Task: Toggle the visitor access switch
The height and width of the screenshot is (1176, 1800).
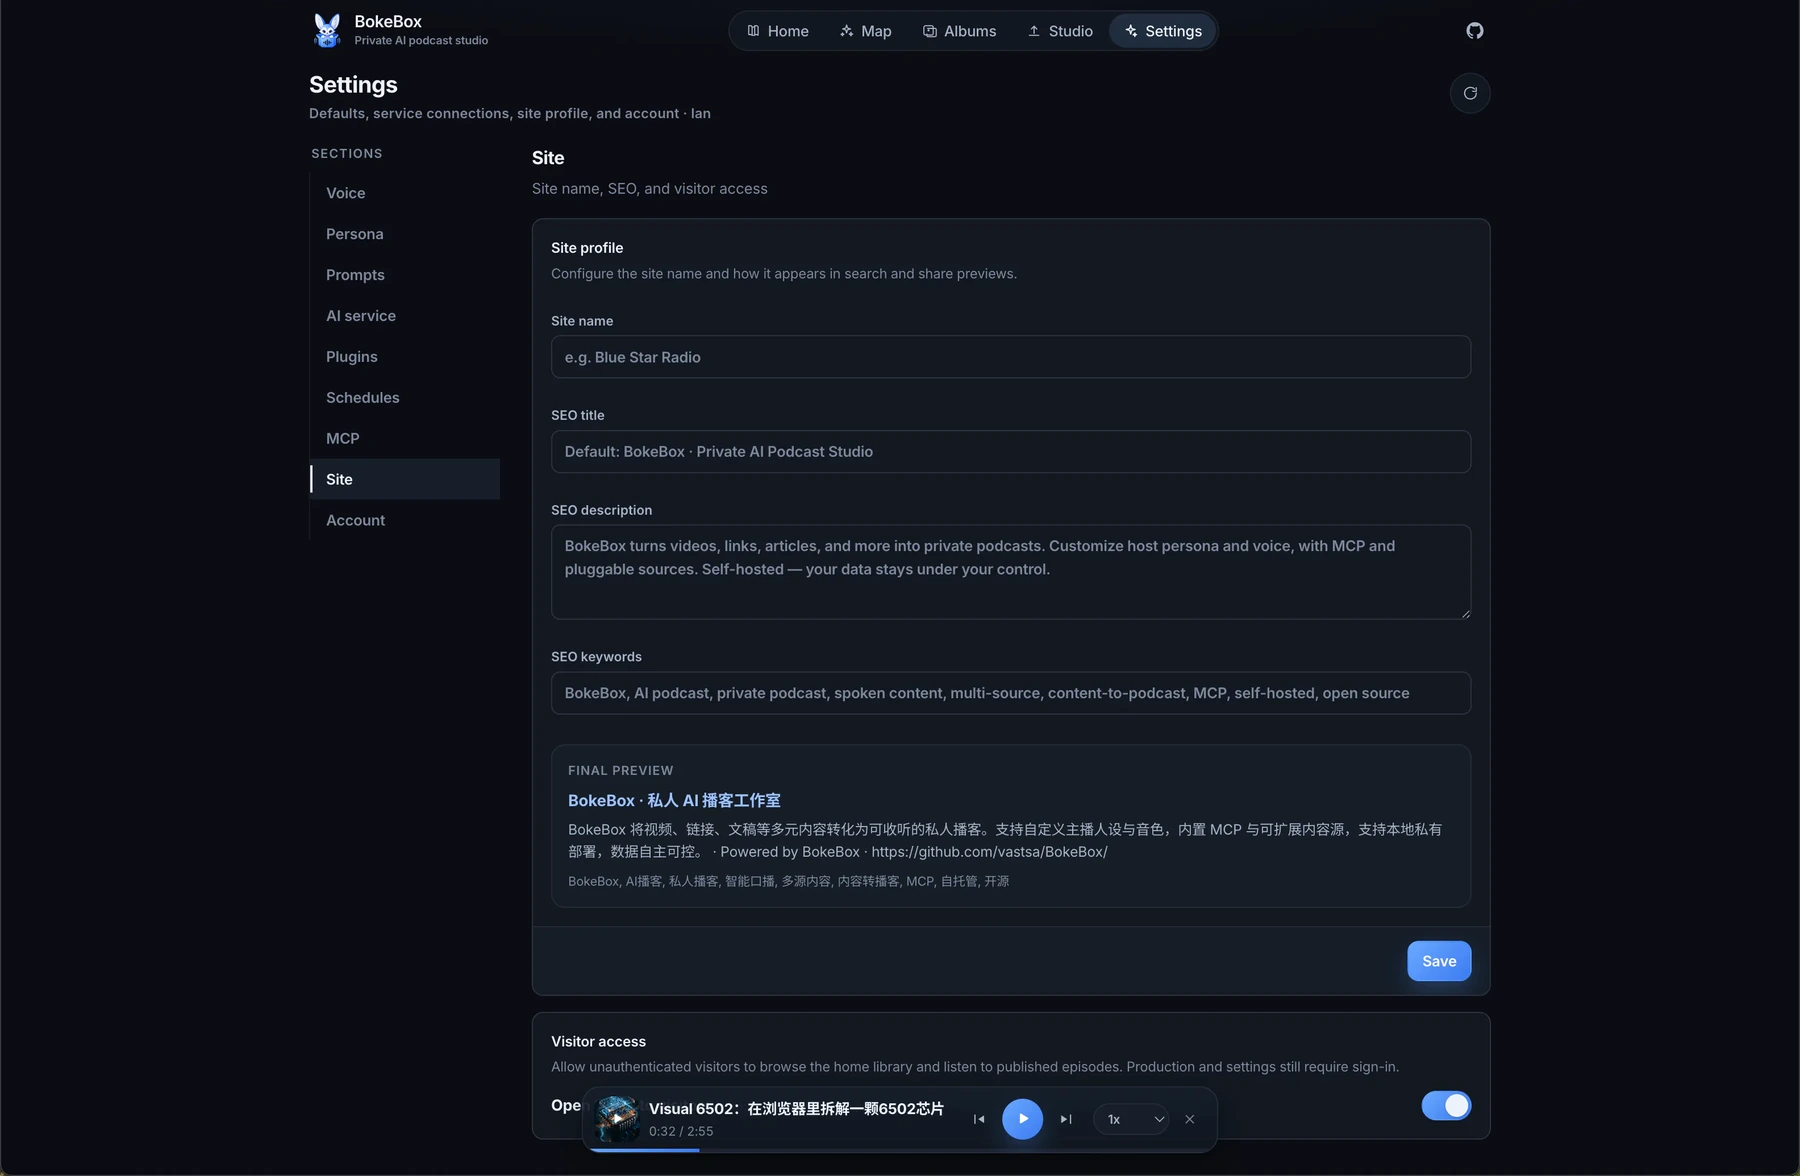Action: [x=1446, y=1105]
